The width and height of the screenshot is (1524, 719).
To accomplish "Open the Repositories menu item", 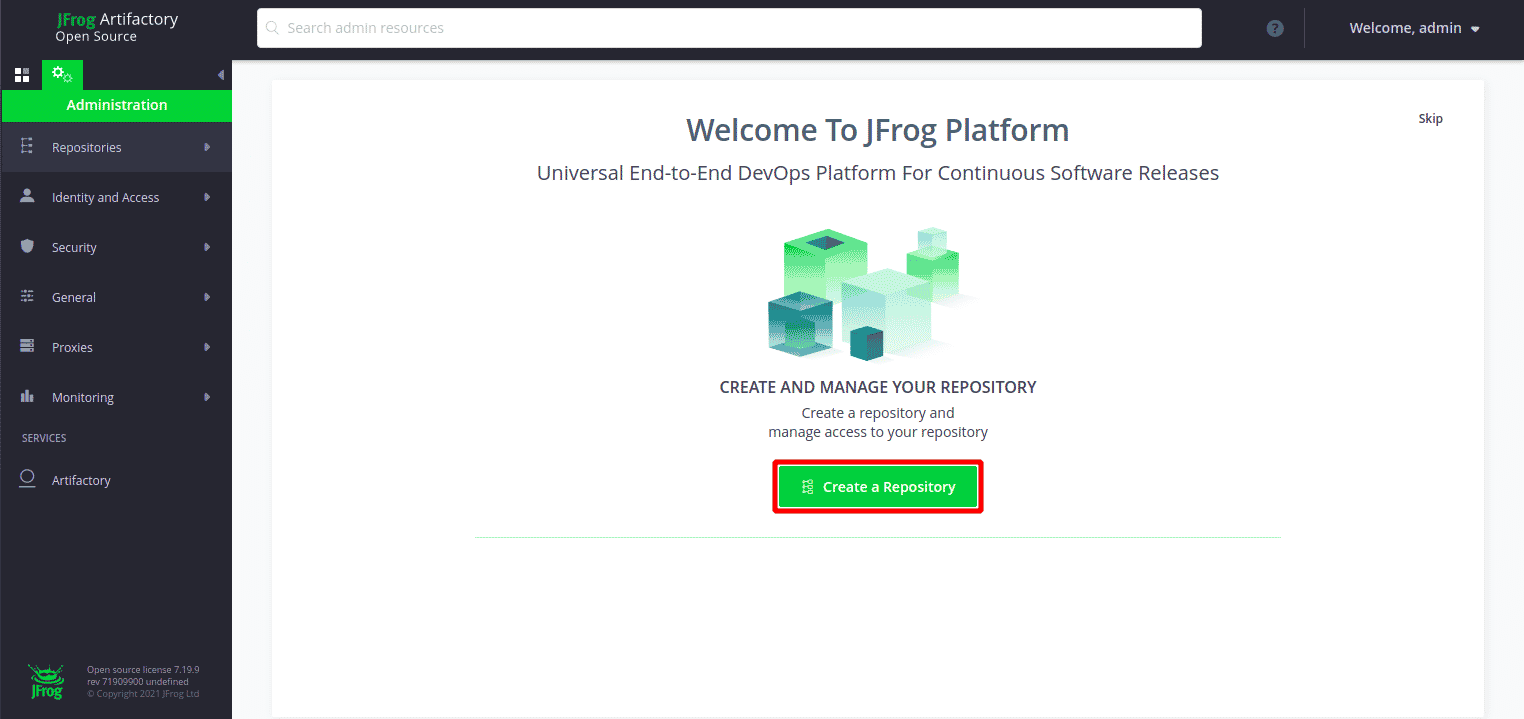I will [x=116, y=147].
